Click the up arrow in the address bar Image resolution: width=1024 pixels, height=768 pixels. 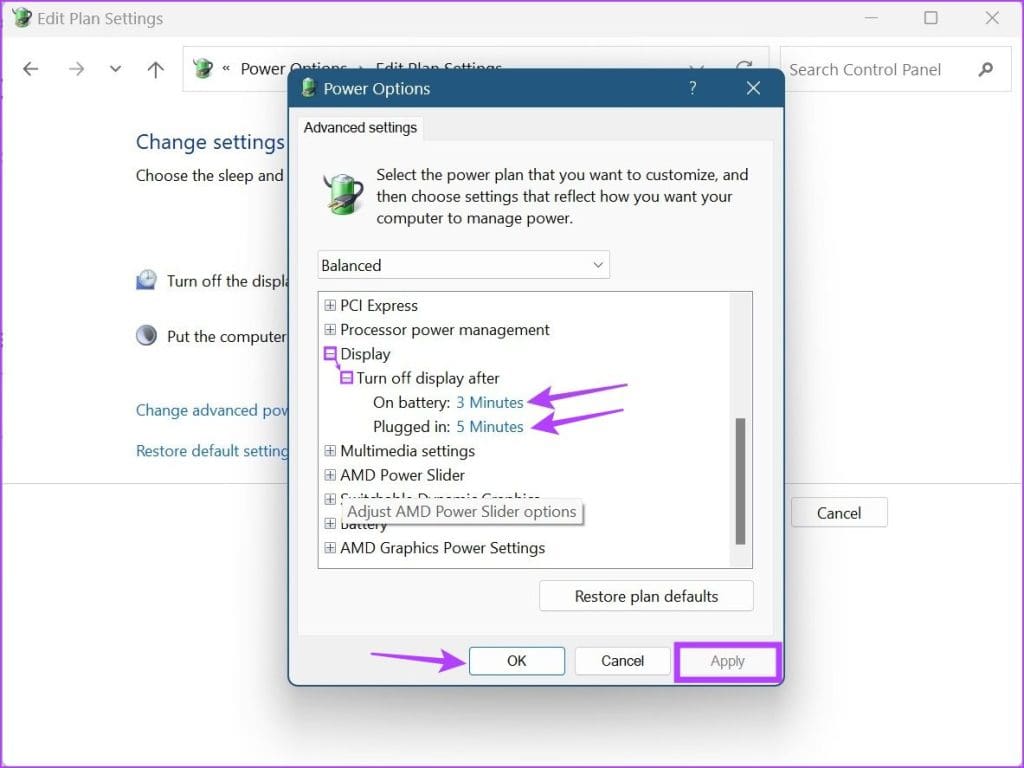[x=154, y=68]
